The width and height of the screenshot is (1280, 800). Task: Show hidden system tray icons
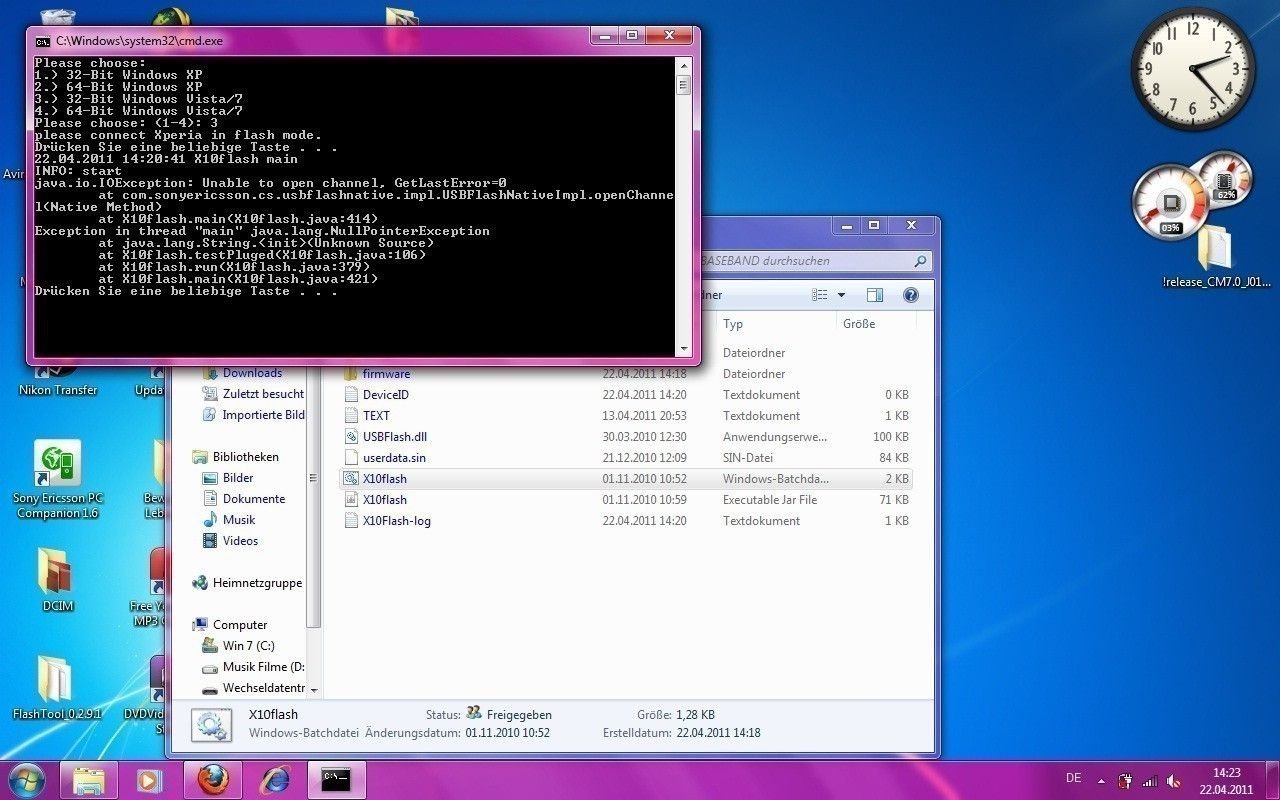pyautogui.click(x=1101, y=780)
